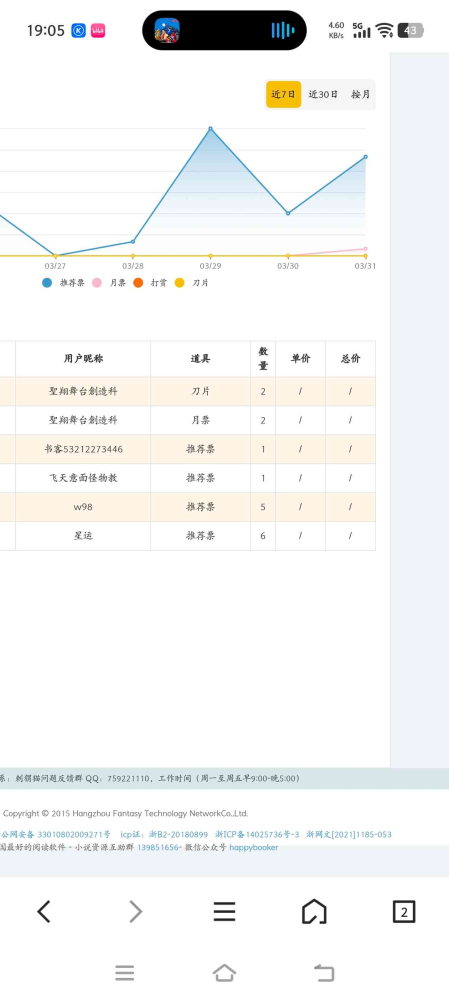This screenshot has height=999, width=449.
Task: Click quantity 6 in 星运 row
Action: (x=263, y=536)
